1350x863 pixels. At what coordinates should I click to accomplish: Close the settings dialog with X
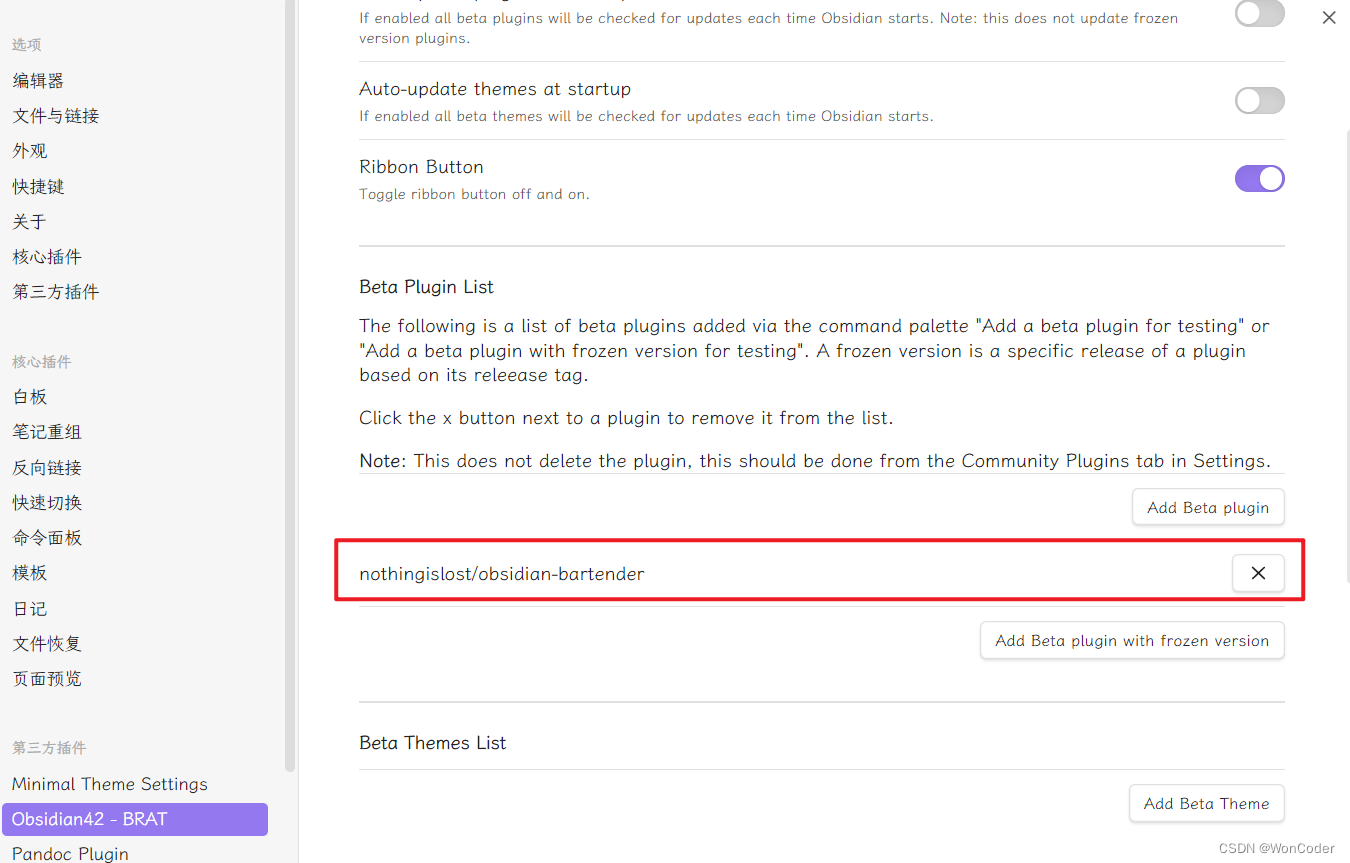pos(1329,18)
